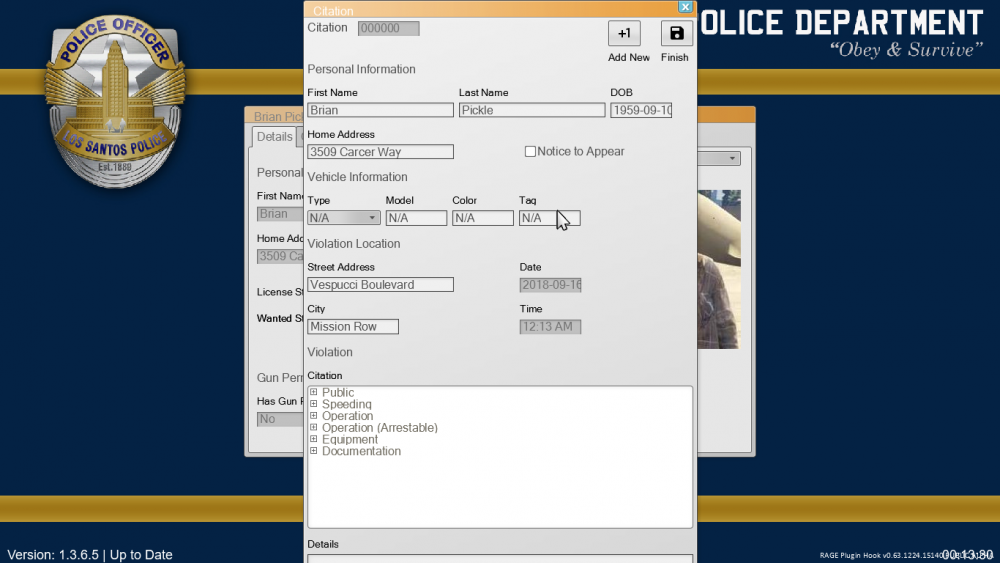This screenshot has height=563, width=1000.
Task: Enable the Notice to Appear checkbox
Action: click(x=530, y=152)
